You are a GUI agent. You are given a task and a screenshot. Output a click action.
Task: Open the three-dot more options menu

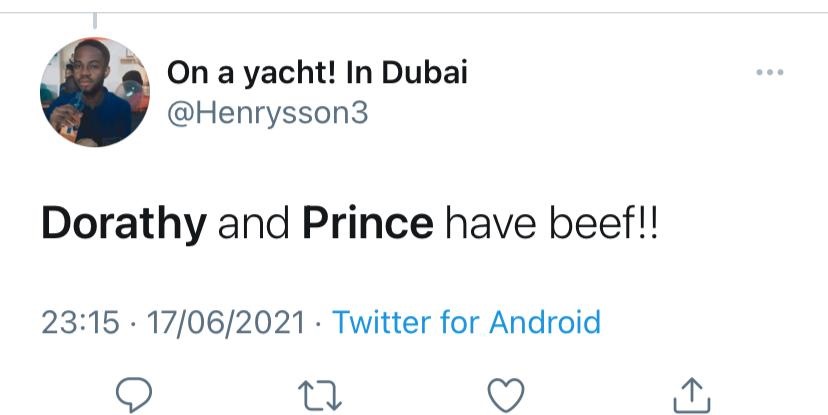[x=769, y=74]
